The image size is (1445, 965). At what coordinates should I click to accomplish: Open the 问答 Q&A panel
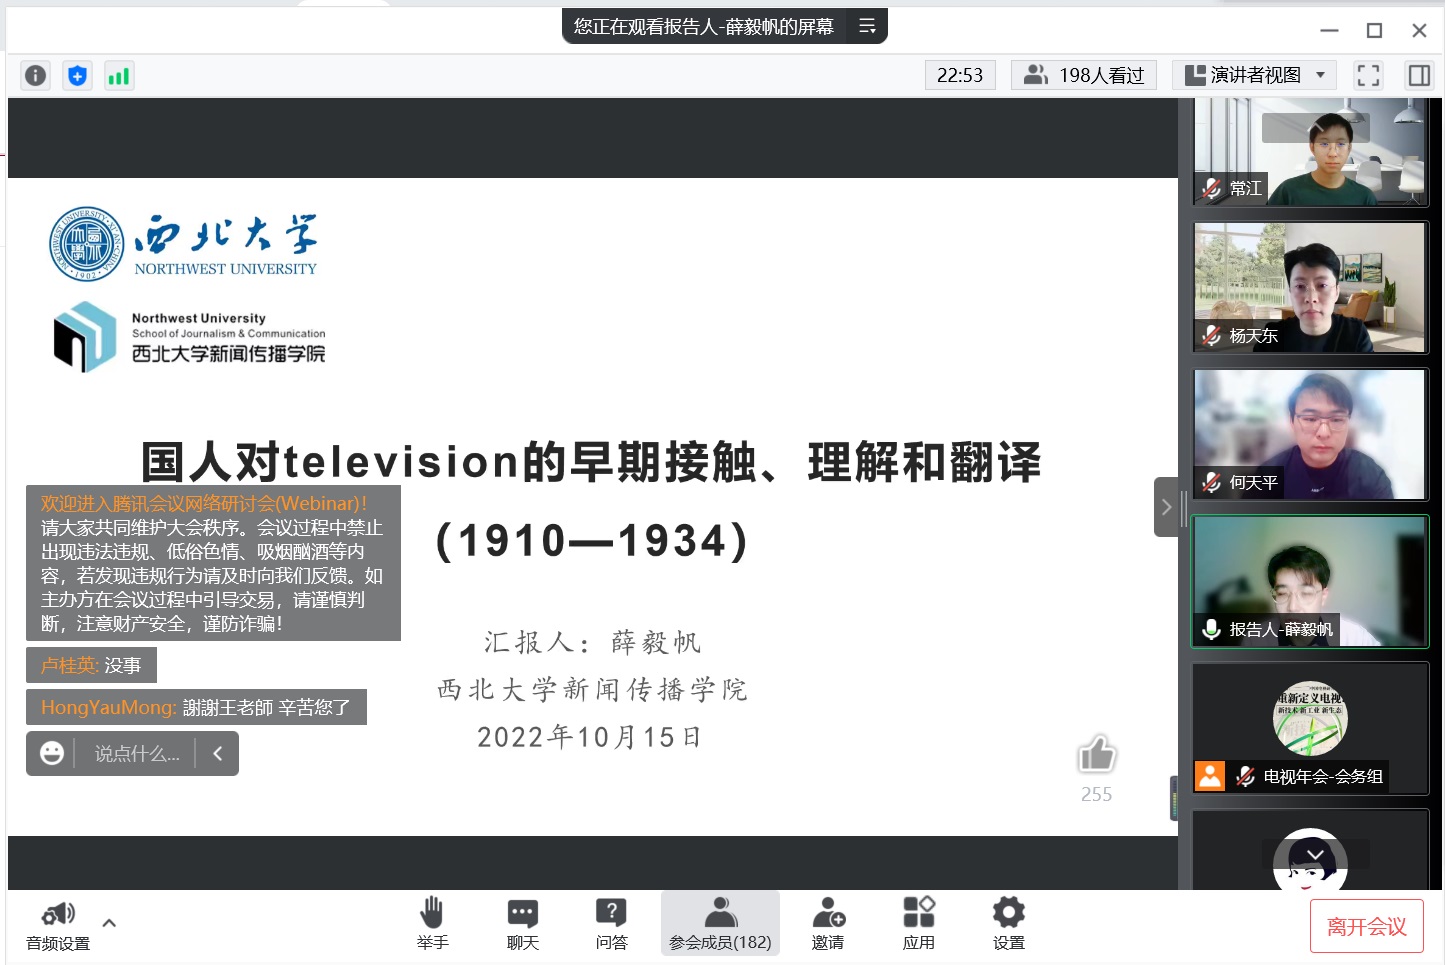pyautogui.click(x=611, y=923)
